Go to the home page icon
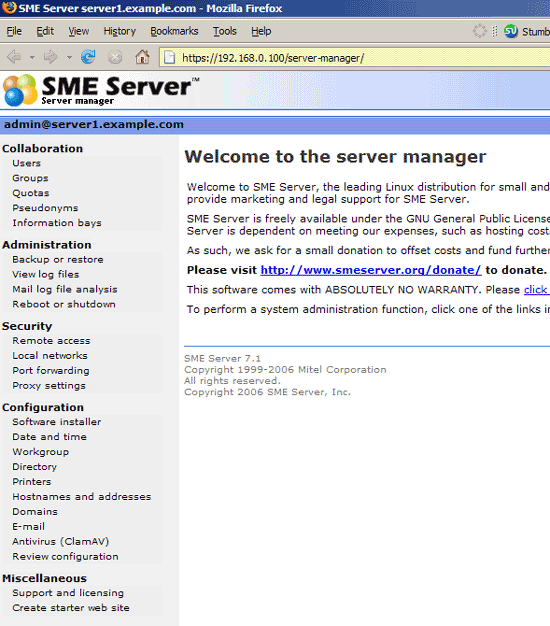 click(x=142, y=57)
